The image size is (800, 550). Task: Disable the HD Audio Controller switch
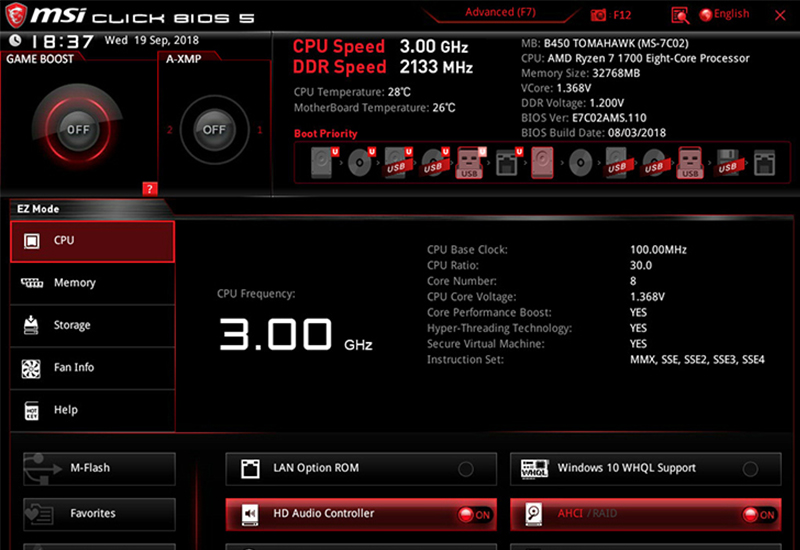[x=474, y=514]
